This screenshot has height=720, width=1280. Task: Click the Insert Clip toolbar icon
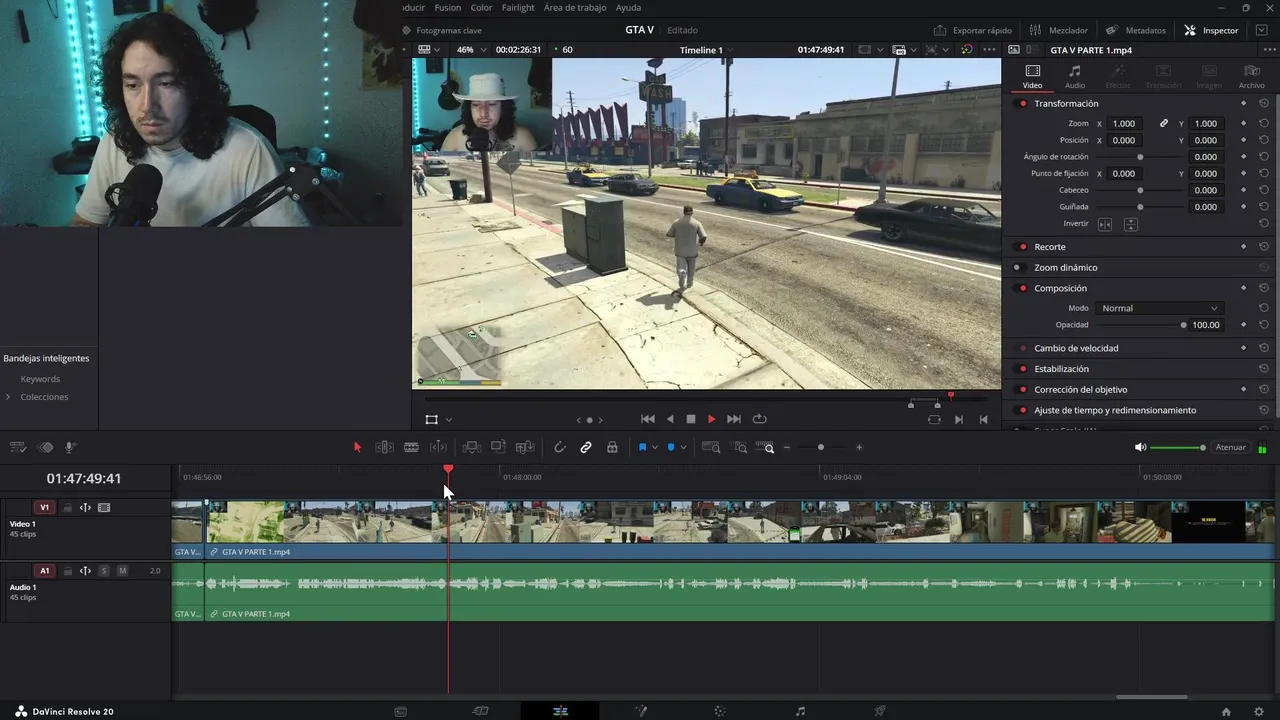click(471, 447)
